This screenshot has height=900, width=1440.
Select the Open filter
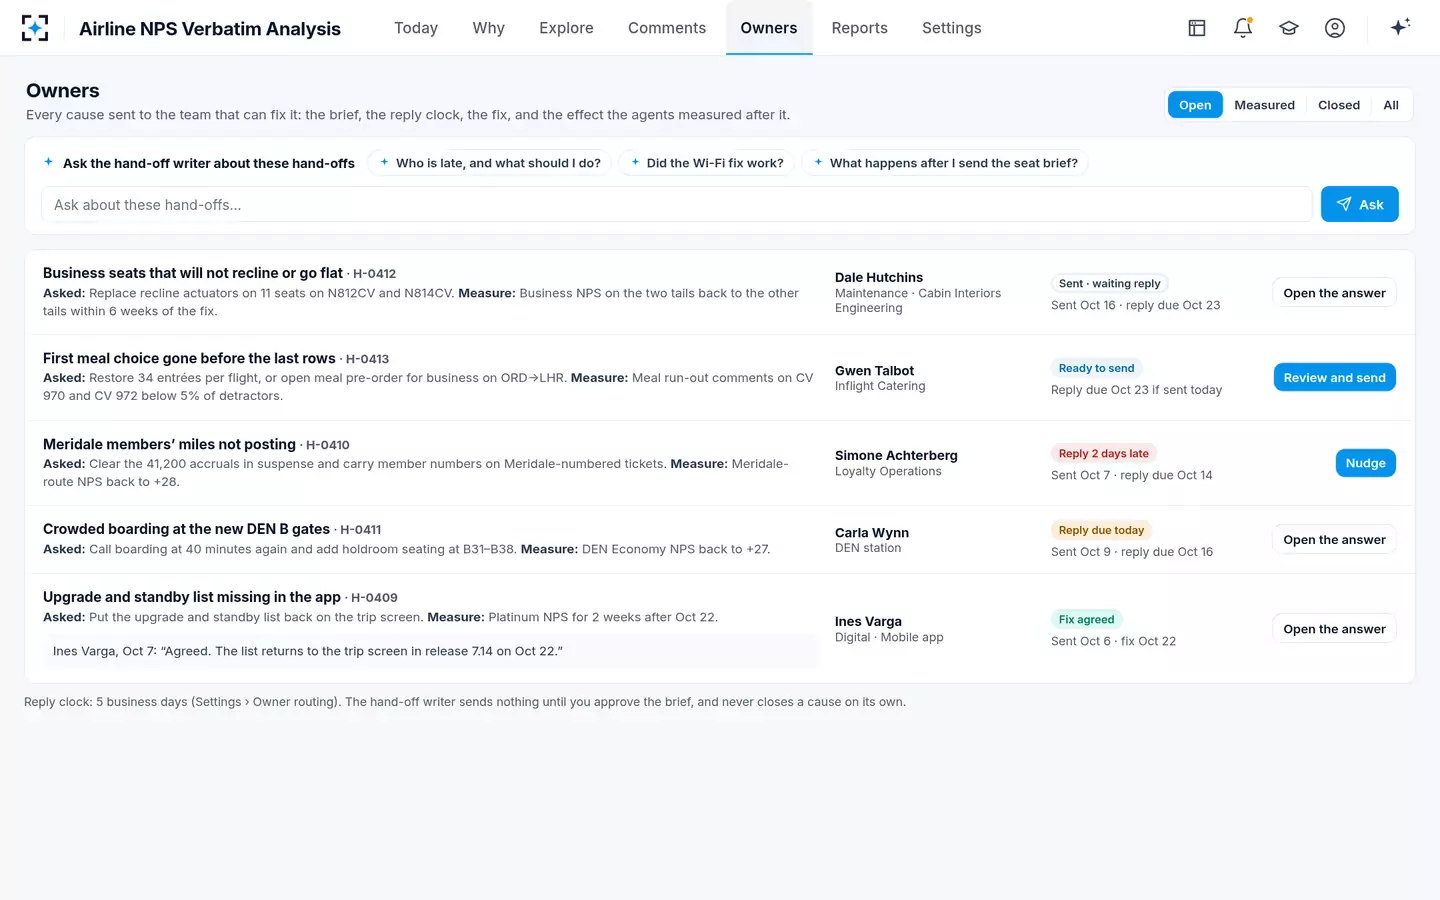tap(1195, 105)
